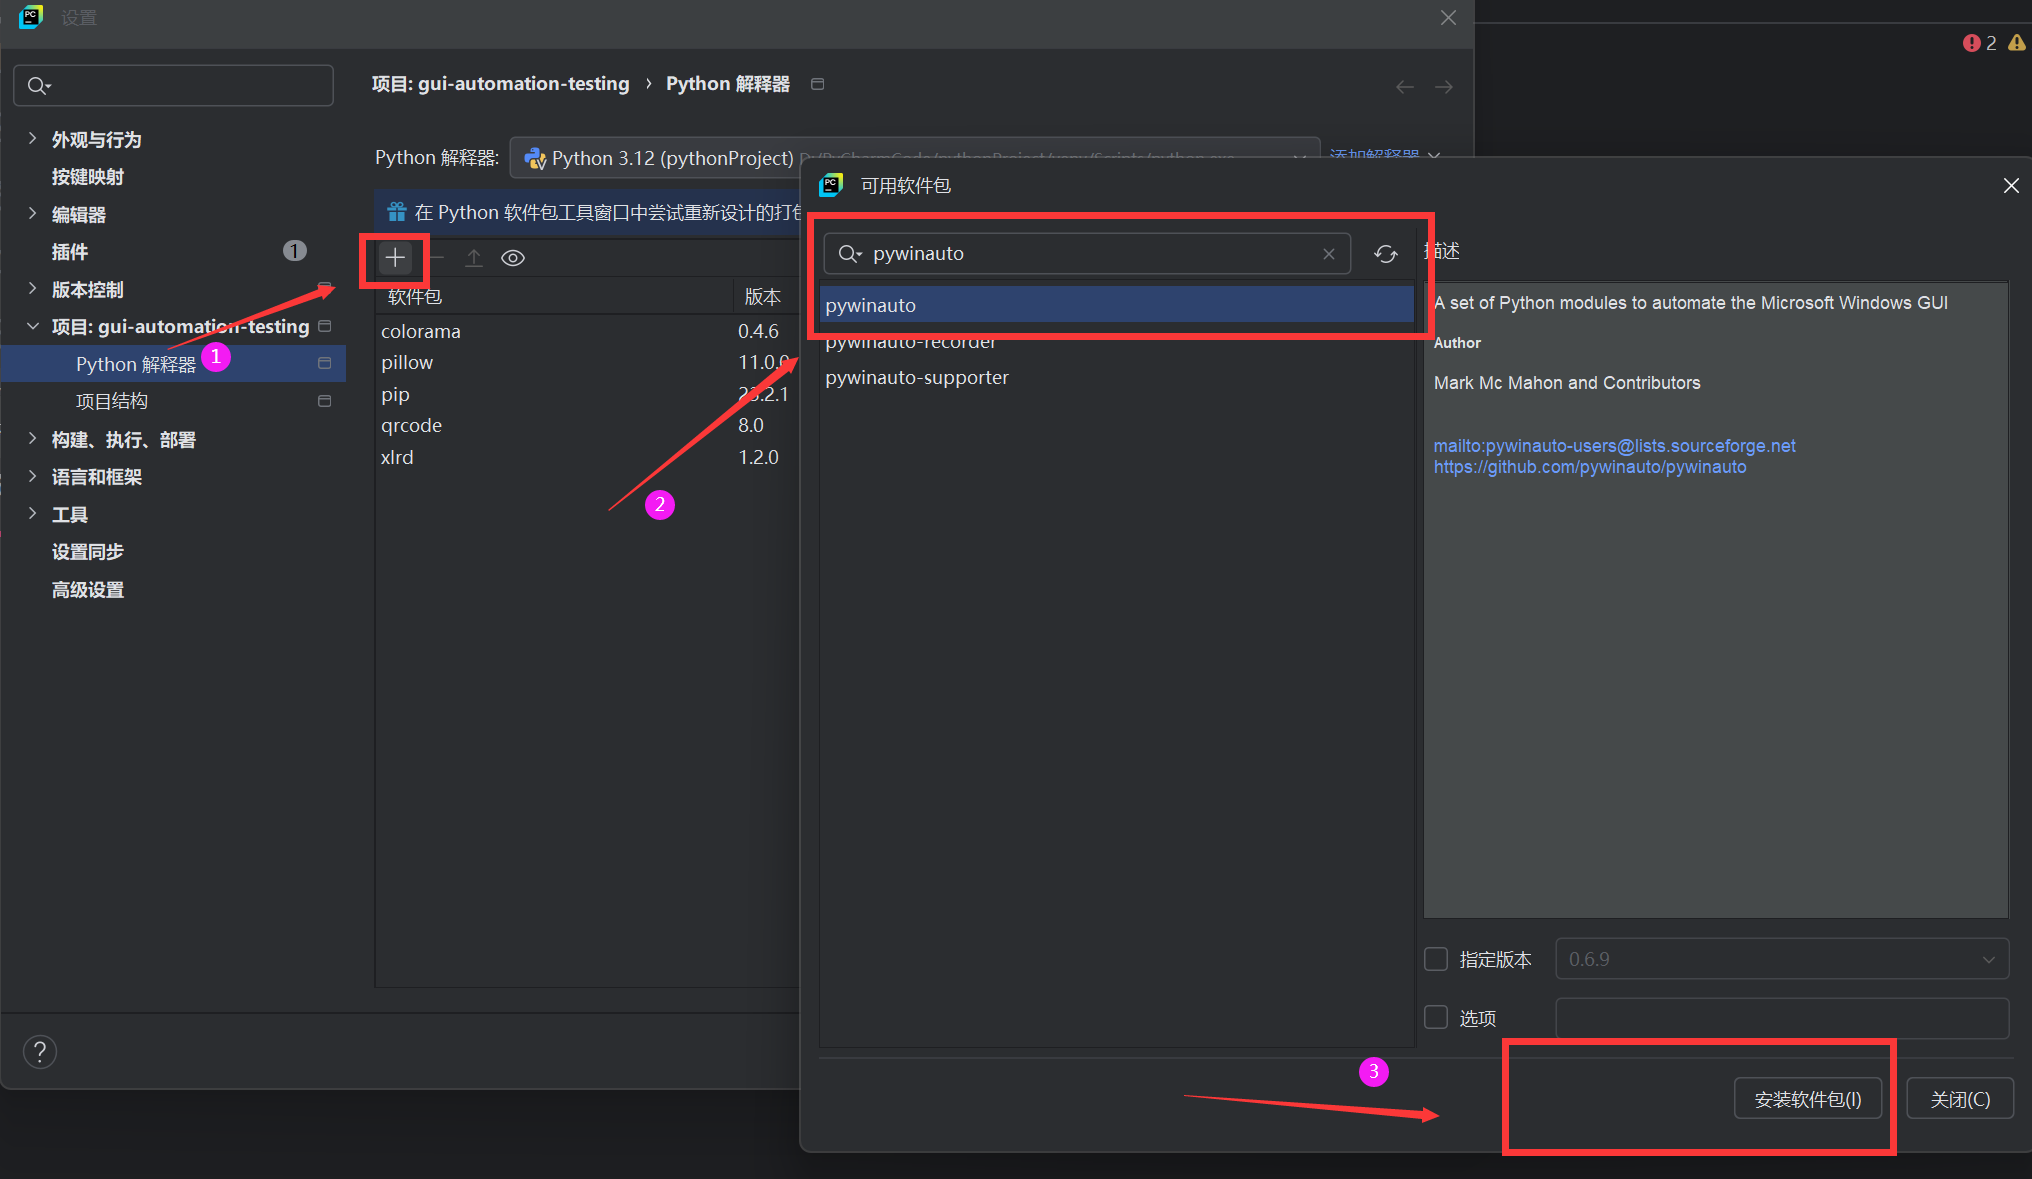The image size is (2032, 1179).
Task: Open the pywinauto GitHub link
Action: point(1590,467)
